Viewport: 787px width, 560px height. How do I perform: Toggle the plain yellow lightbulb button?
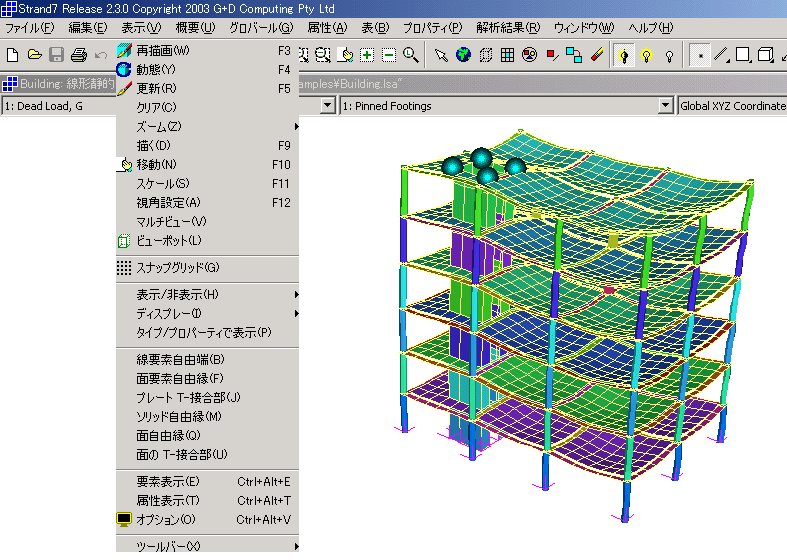pos(646,55)
